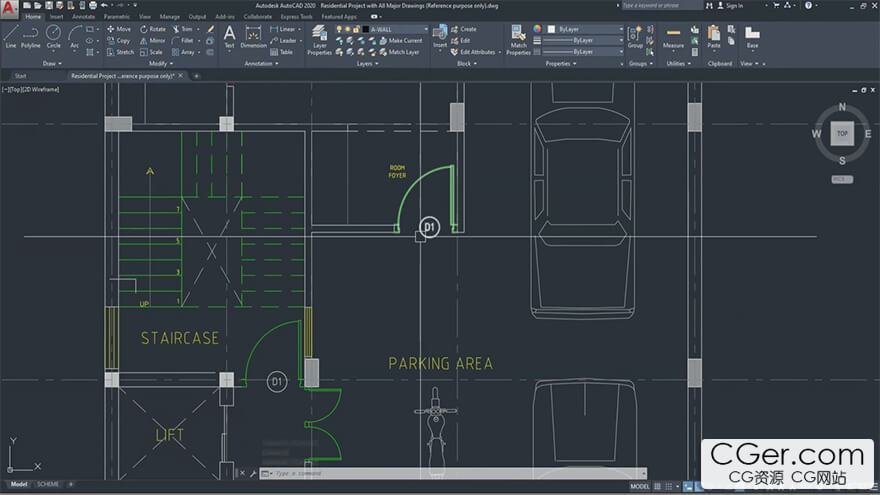Click Sign In button
This screenshot has height=495, width=880.
730,6
